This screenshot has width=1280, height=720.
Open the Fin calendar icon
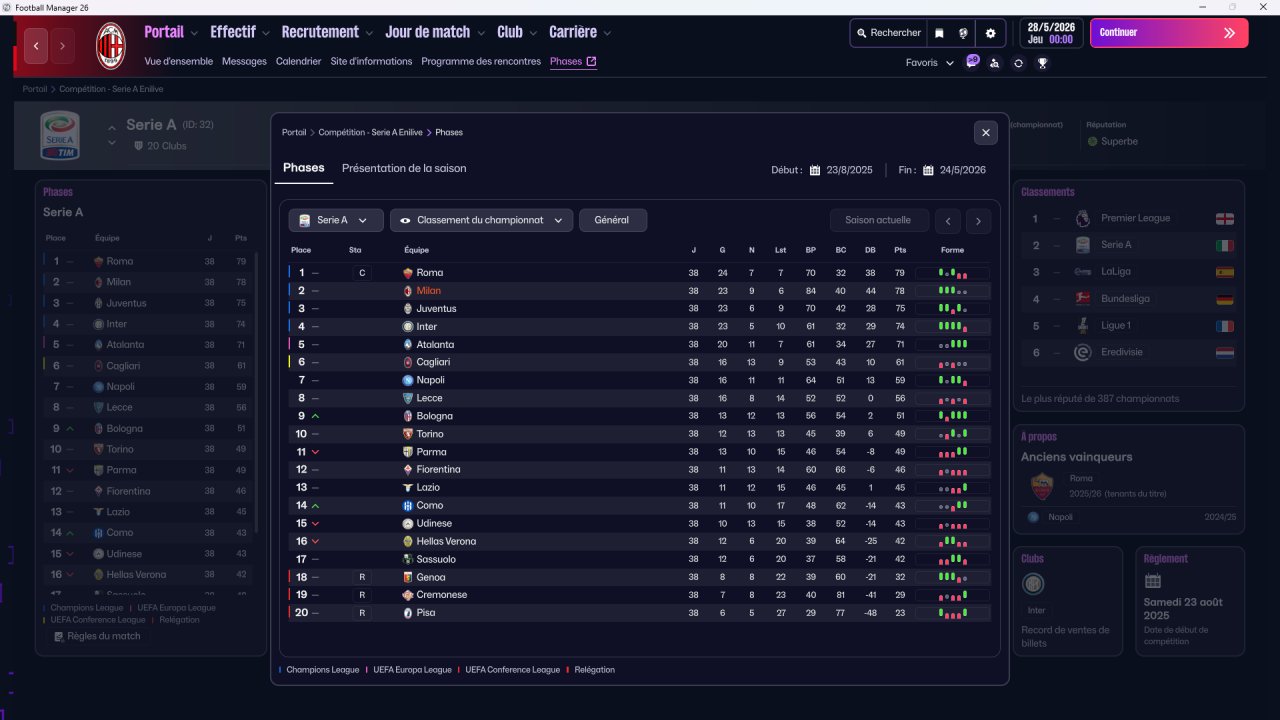pos(928,170)
